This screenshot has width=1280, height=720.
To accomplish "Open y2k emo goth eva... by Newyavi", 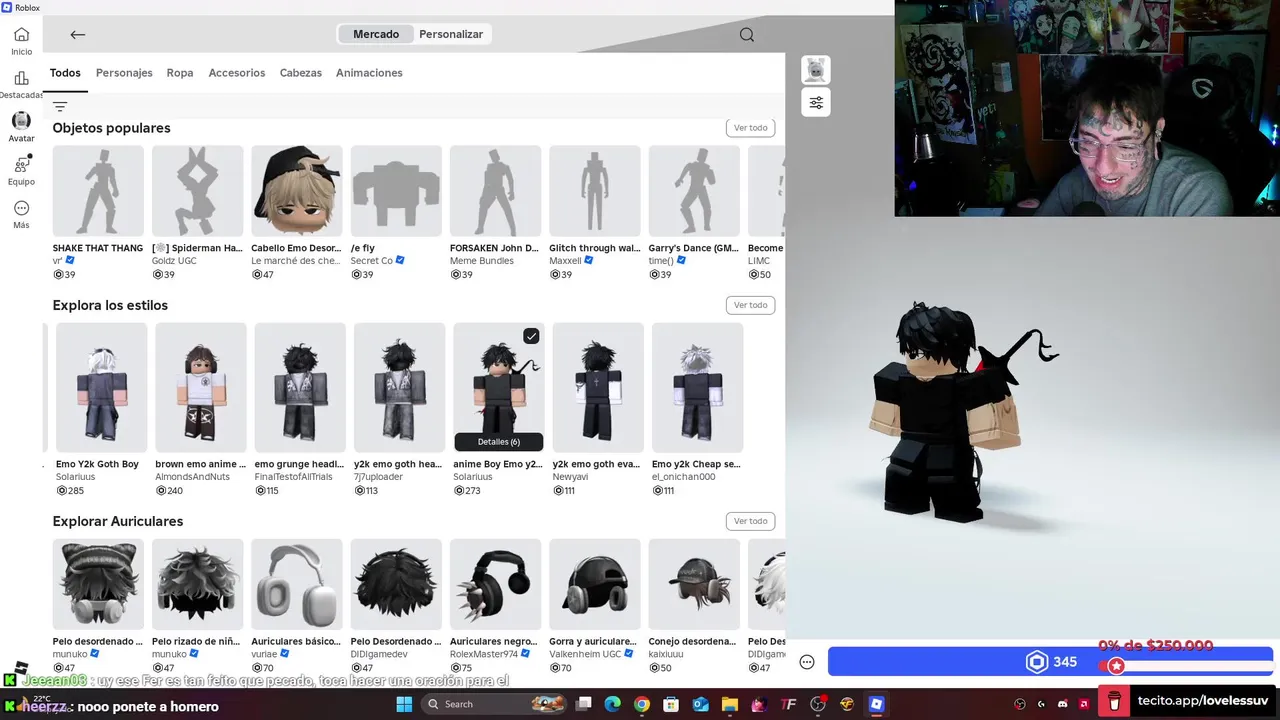I will pos(598,388).
